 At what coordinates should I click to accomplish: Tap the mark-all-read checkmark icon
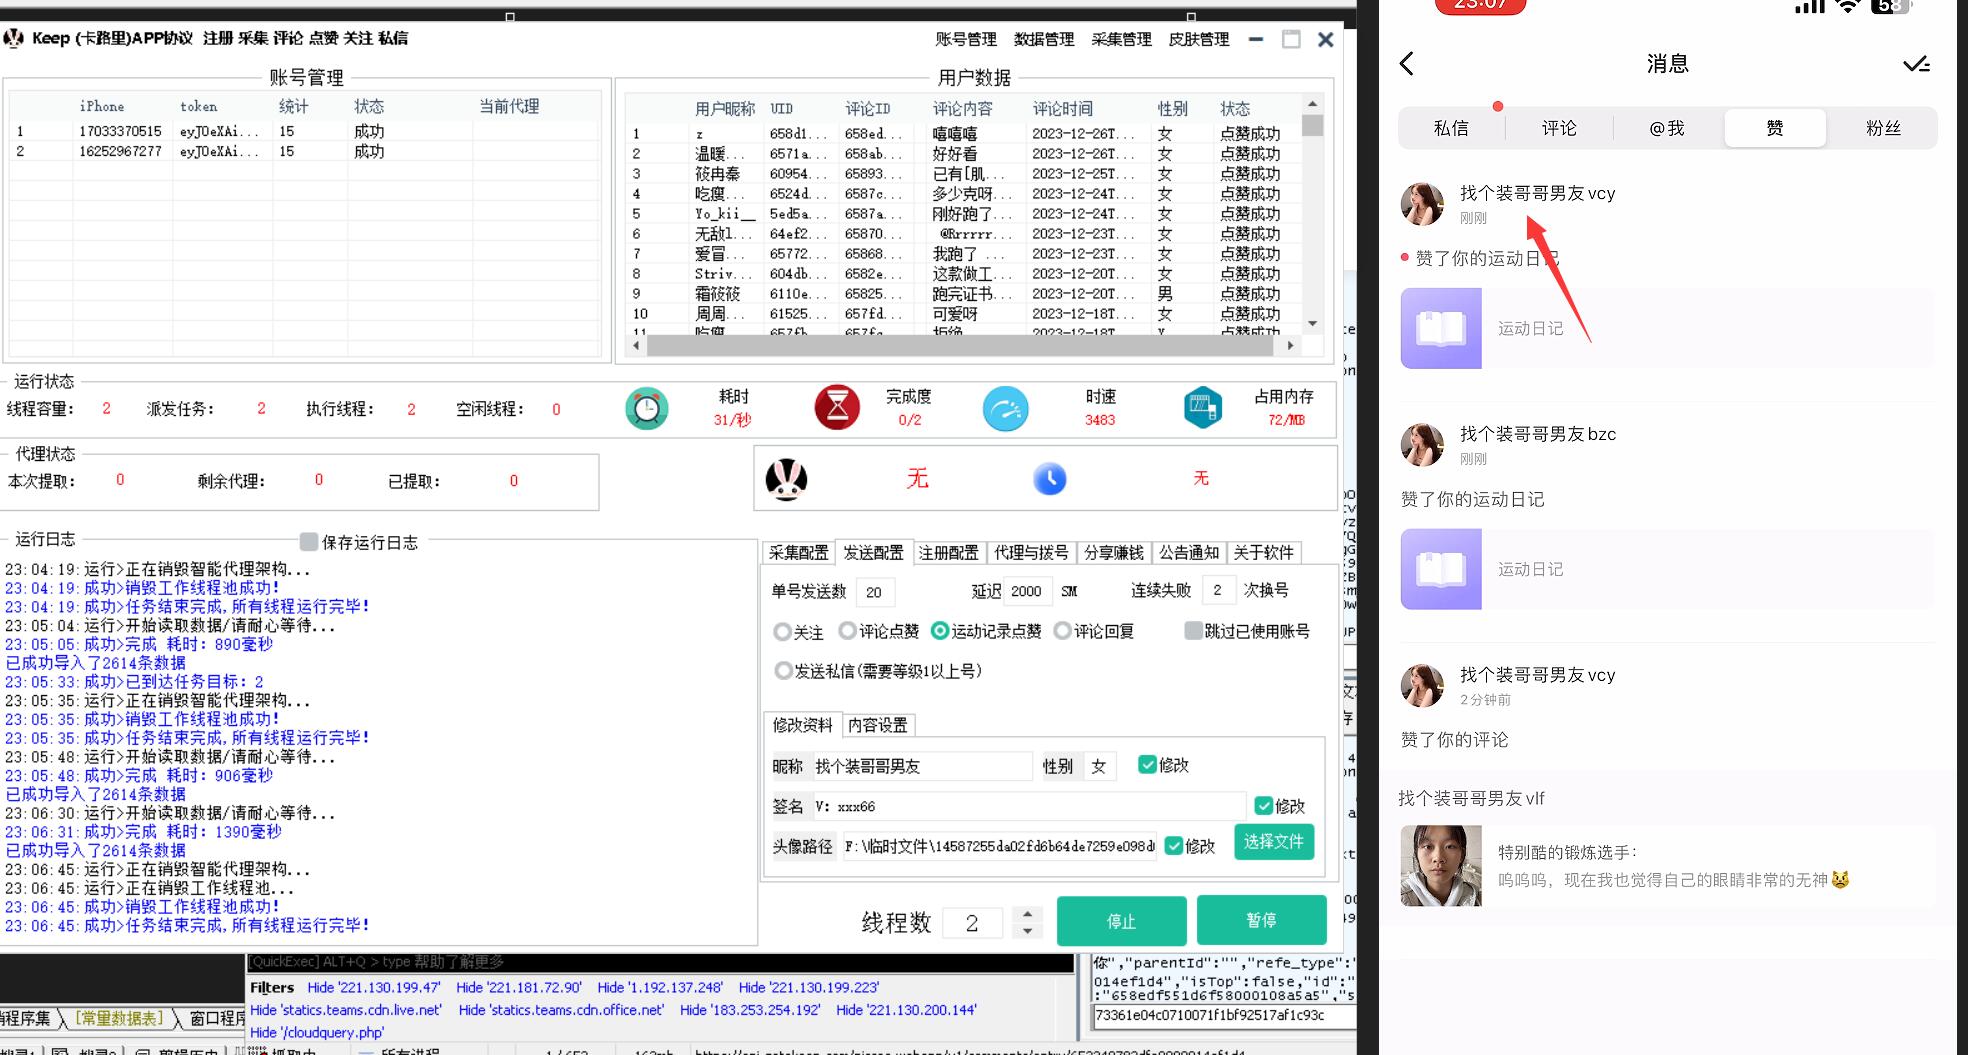pyautogui.click(x=1915, y=65)
